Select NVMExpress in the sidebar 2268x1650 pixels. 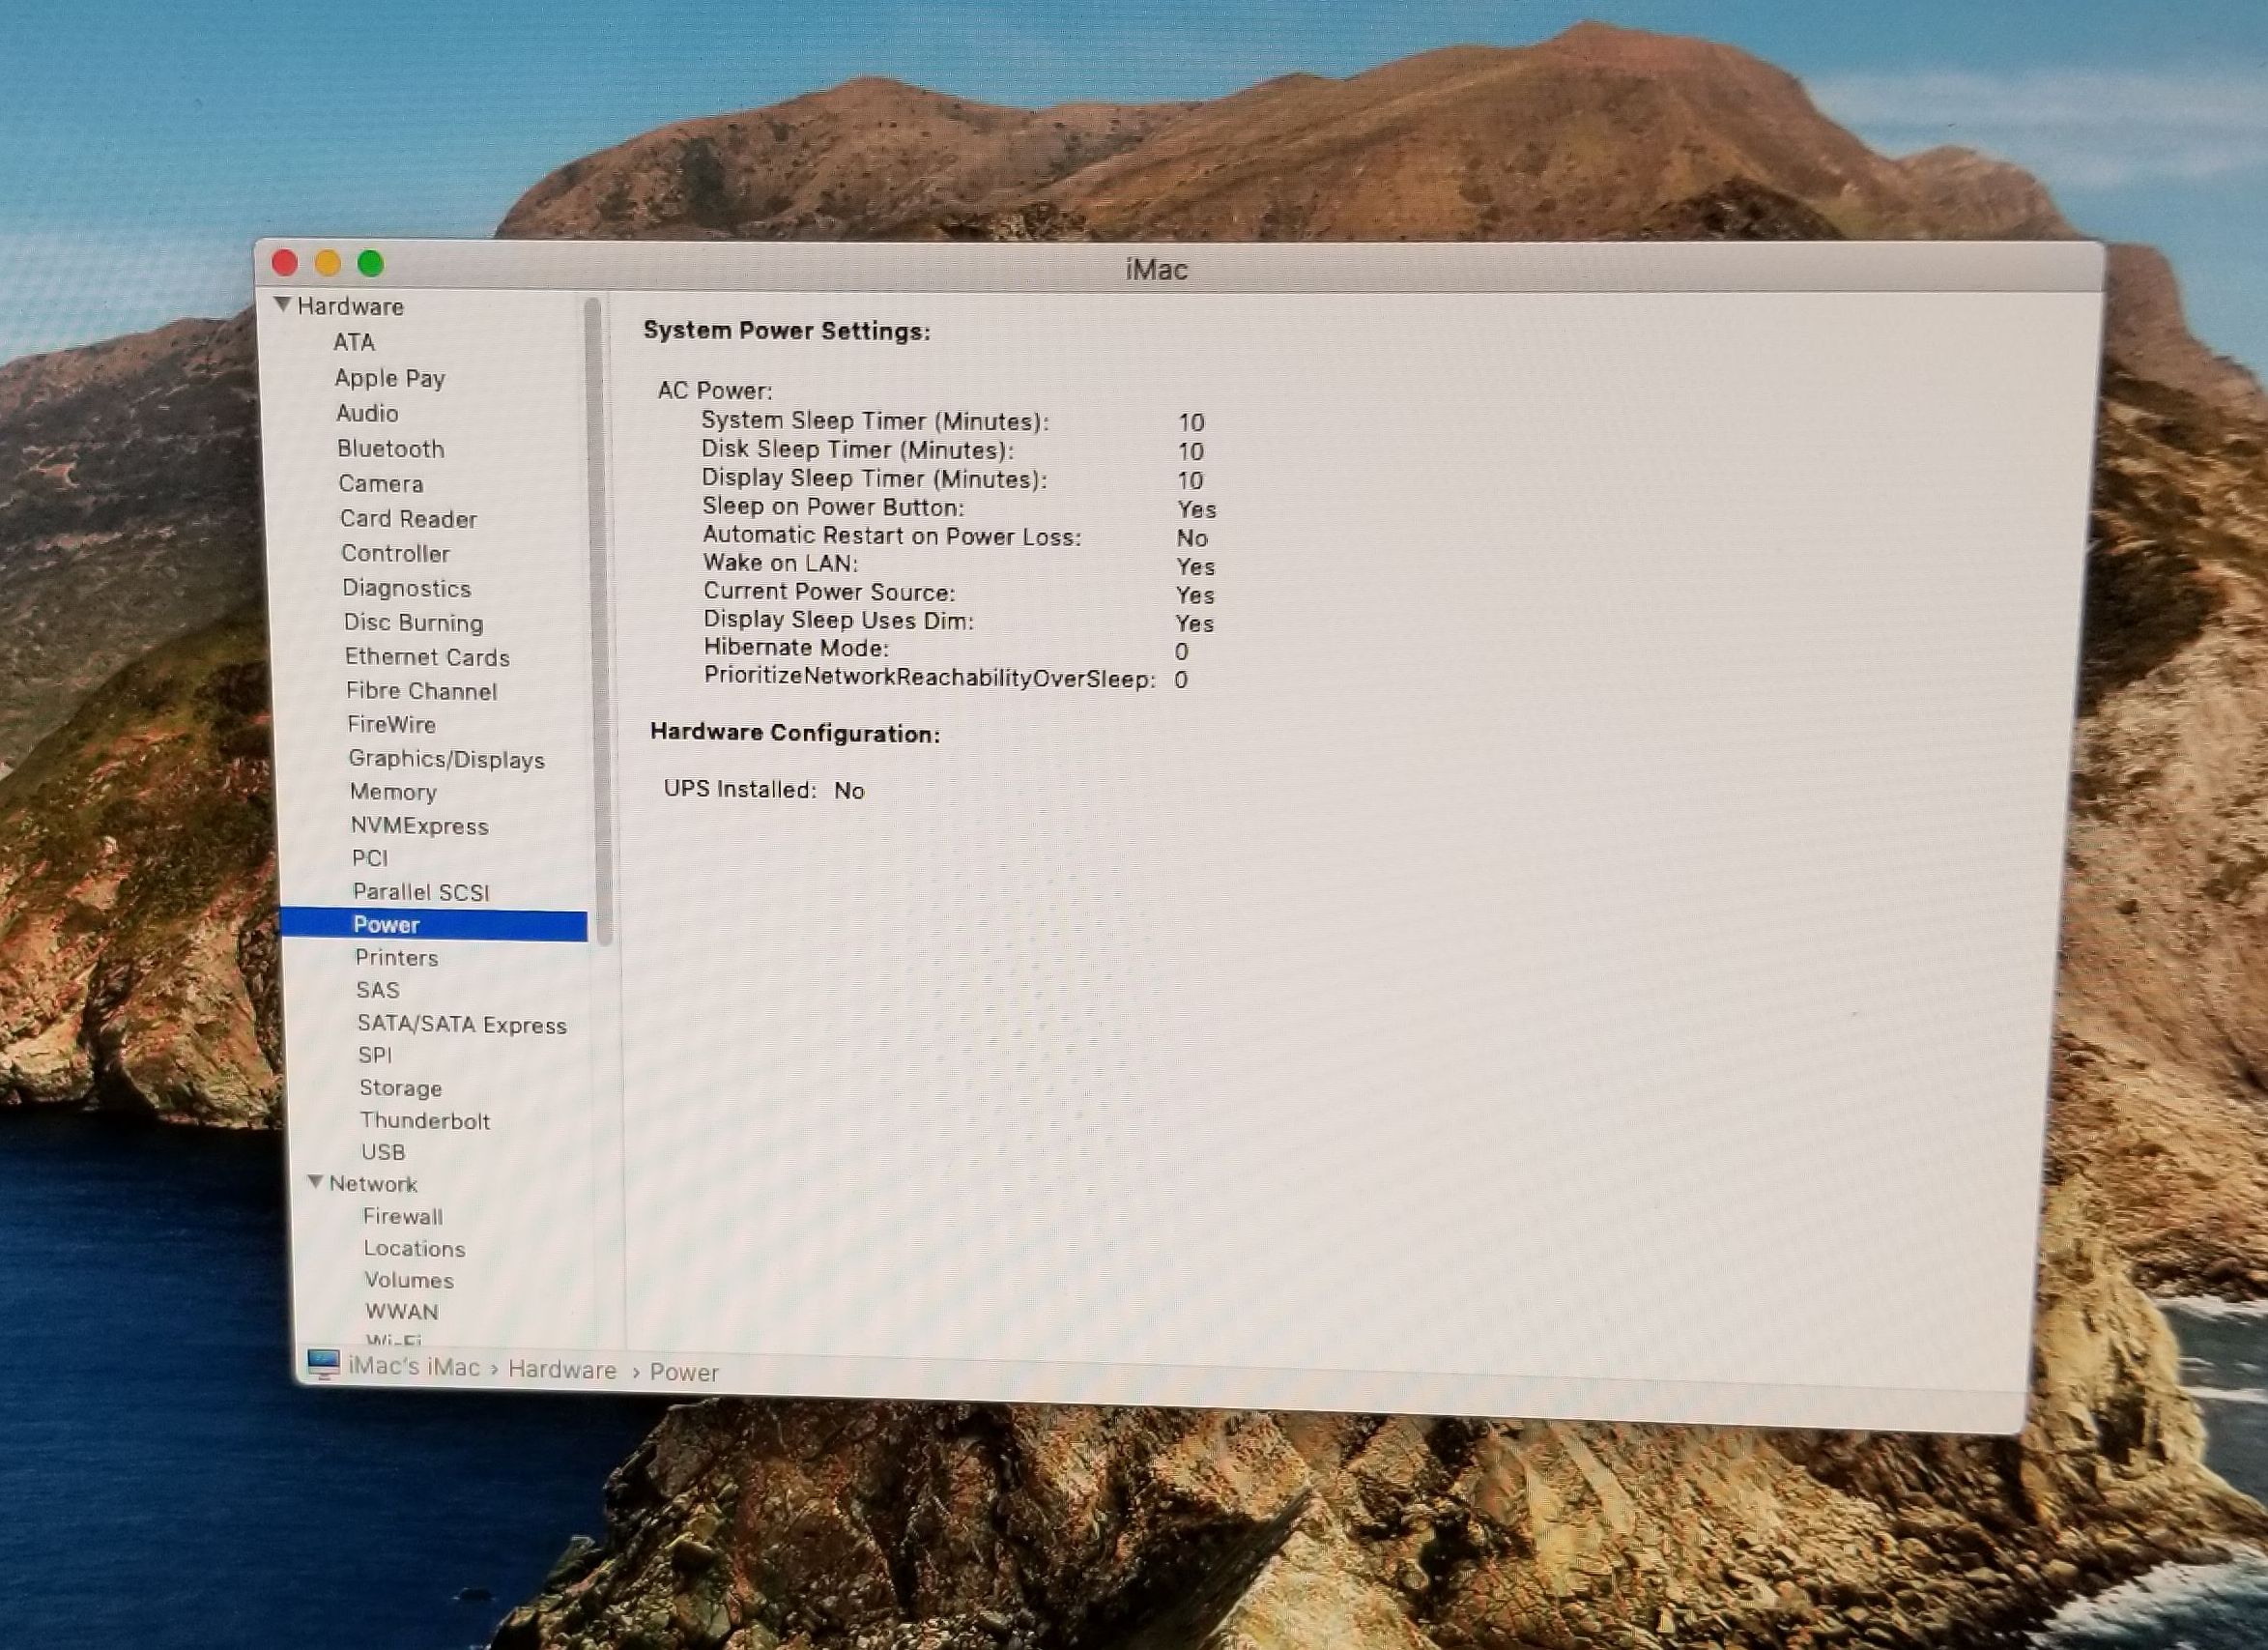click(x=419, y=826)
